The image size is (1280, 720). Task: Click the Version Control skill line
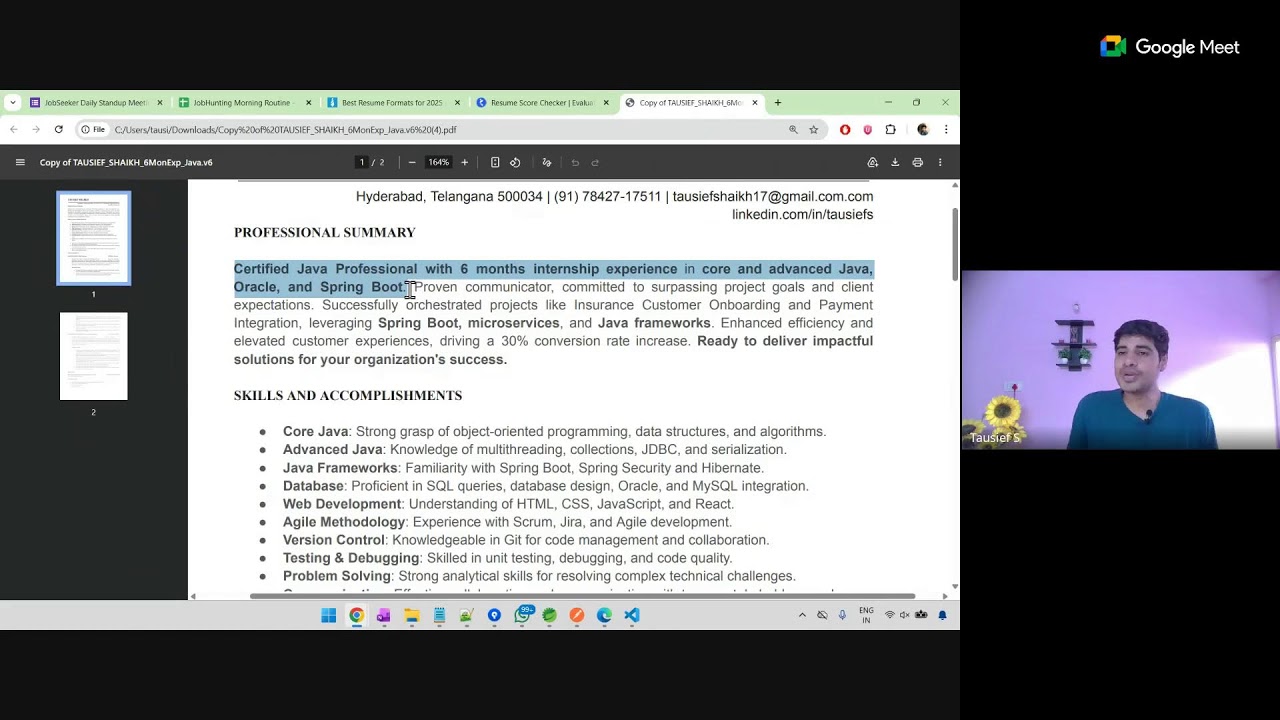pos(526,540)
